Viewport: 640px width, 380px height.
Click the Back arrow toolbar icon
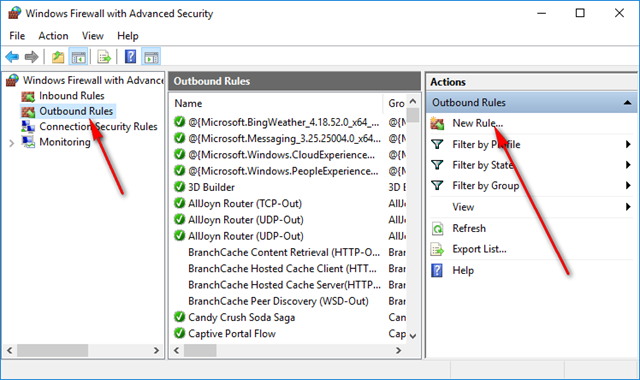coord(12,57)
